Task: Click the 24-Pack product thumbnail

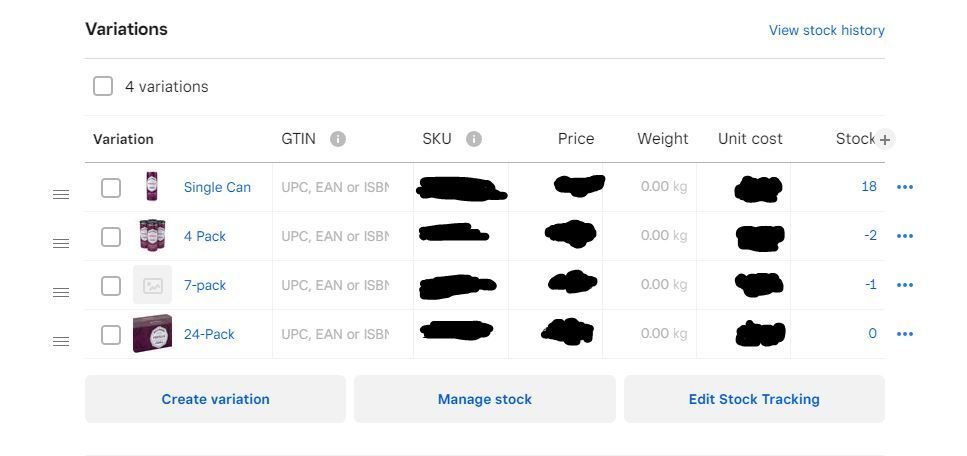Action: 152,334
